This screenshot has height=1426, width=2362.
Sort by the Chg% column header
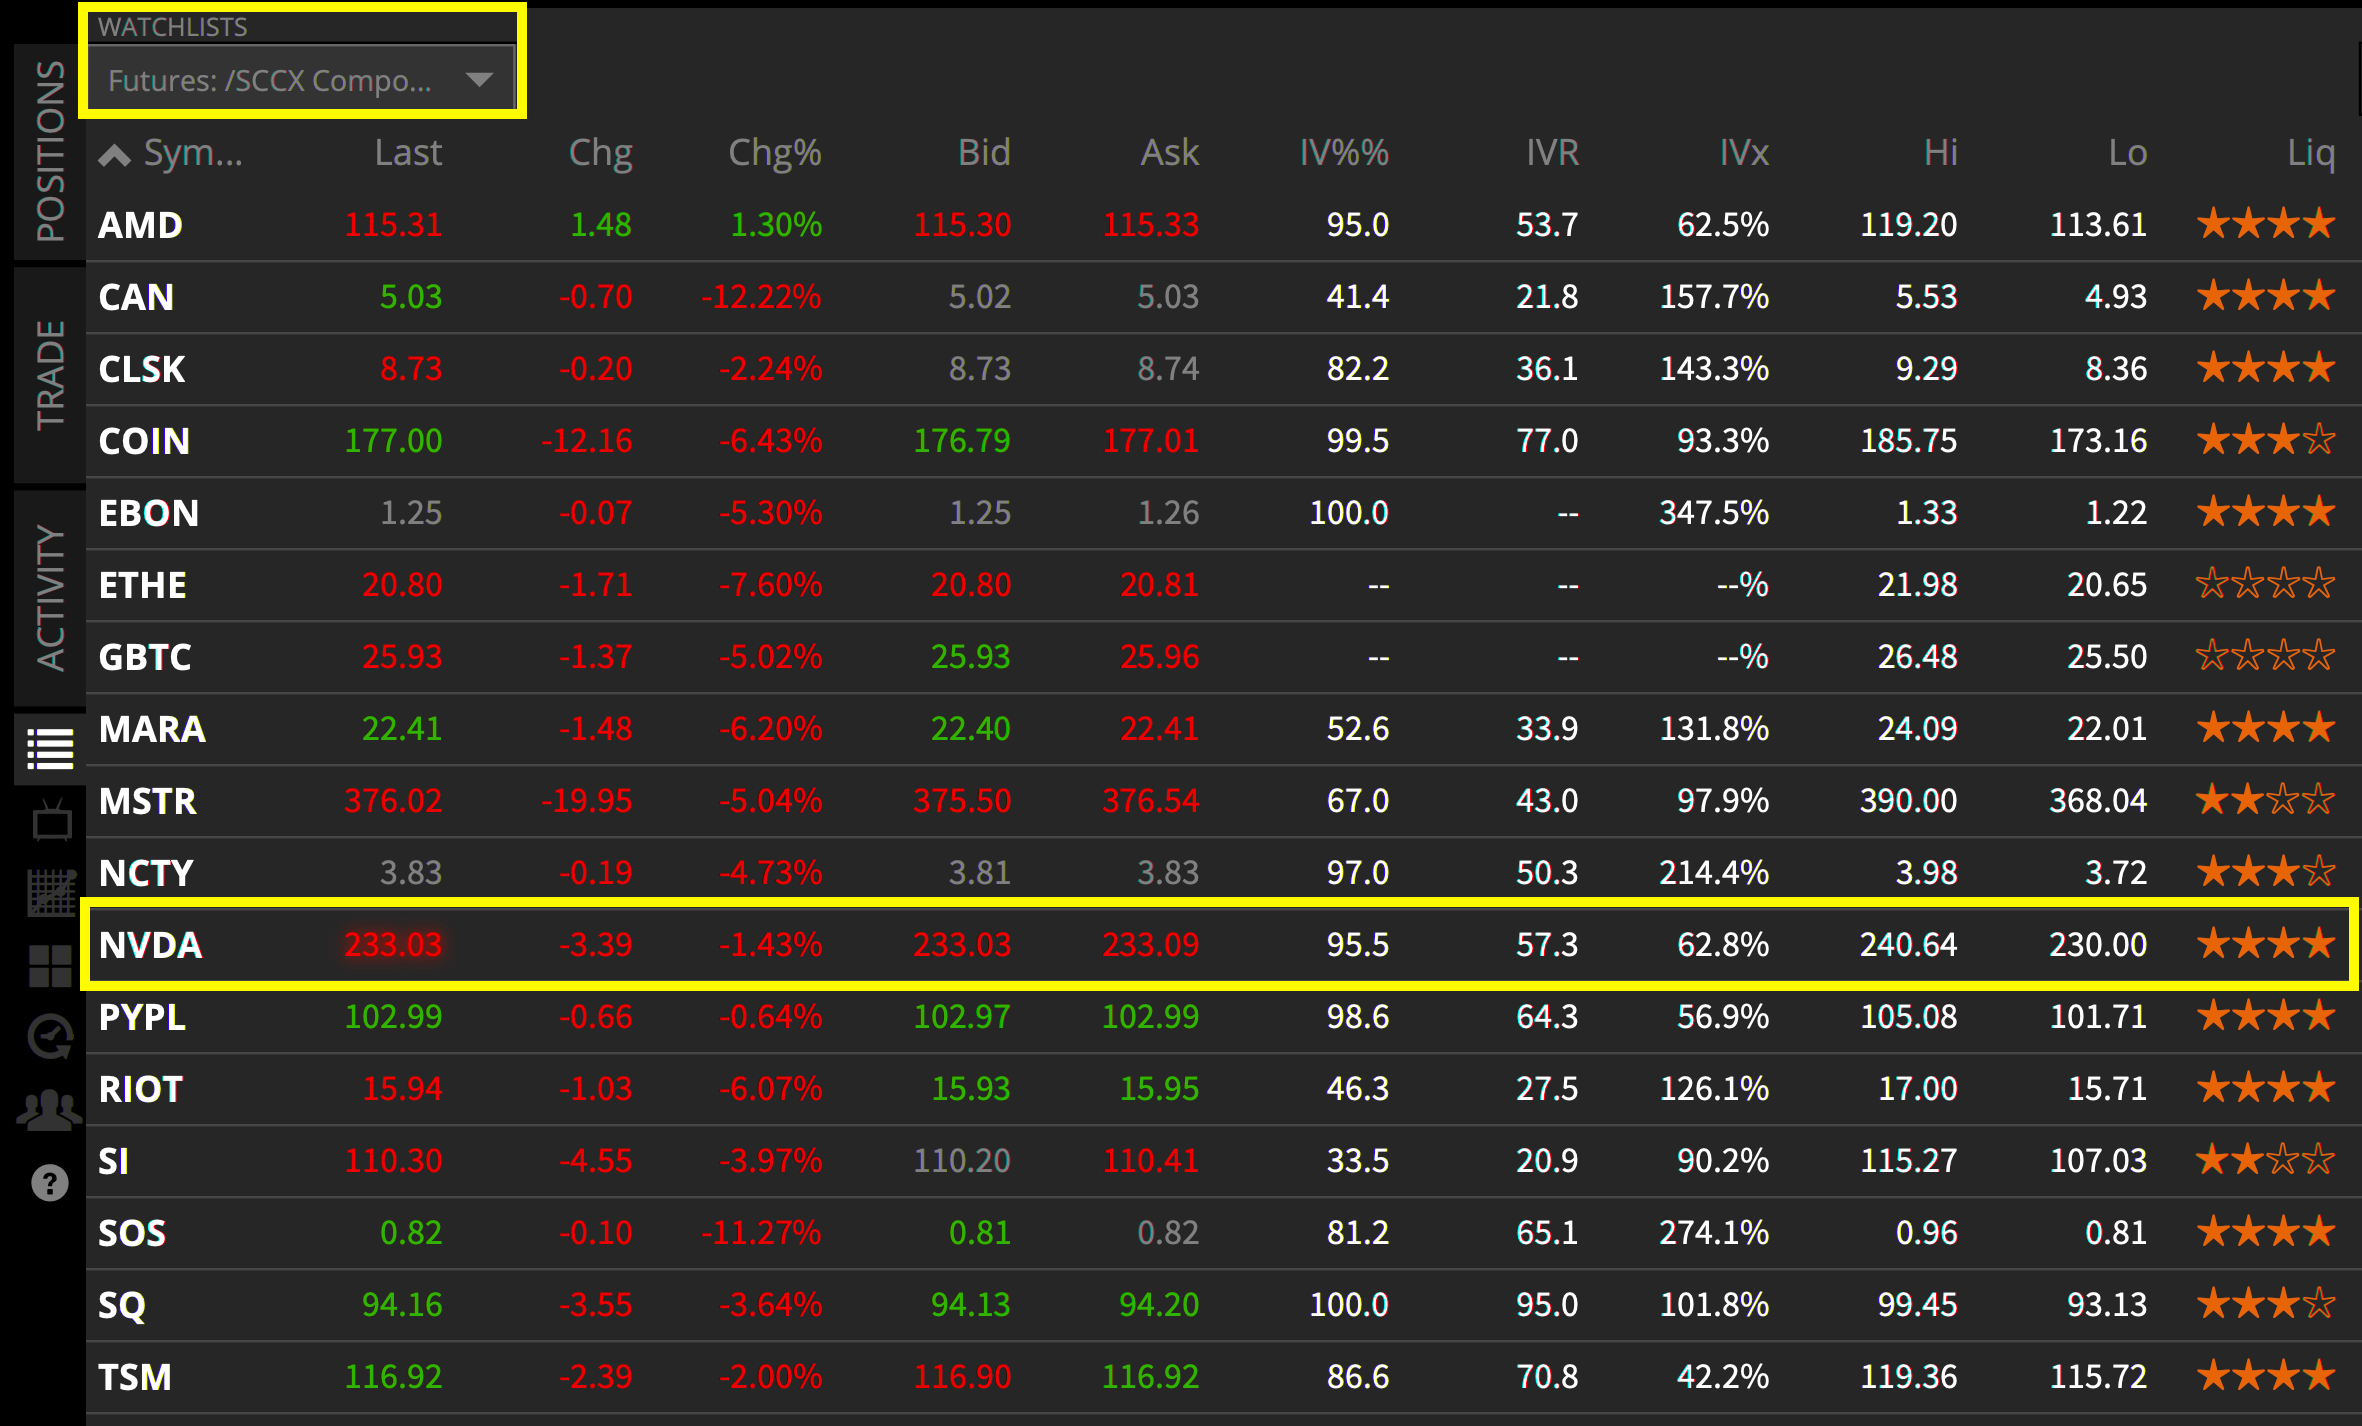point(774,153)
